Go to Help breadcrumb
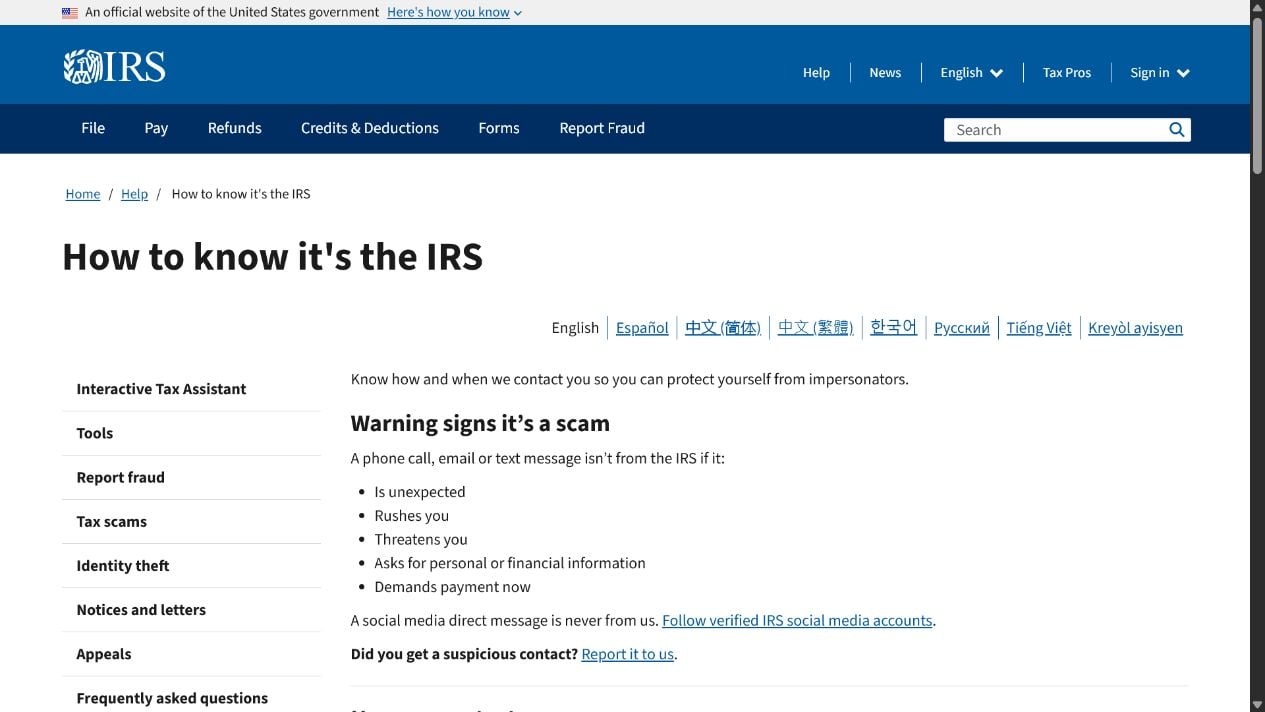This screenshot has height=712, width=1265. (x=134, y=194)
